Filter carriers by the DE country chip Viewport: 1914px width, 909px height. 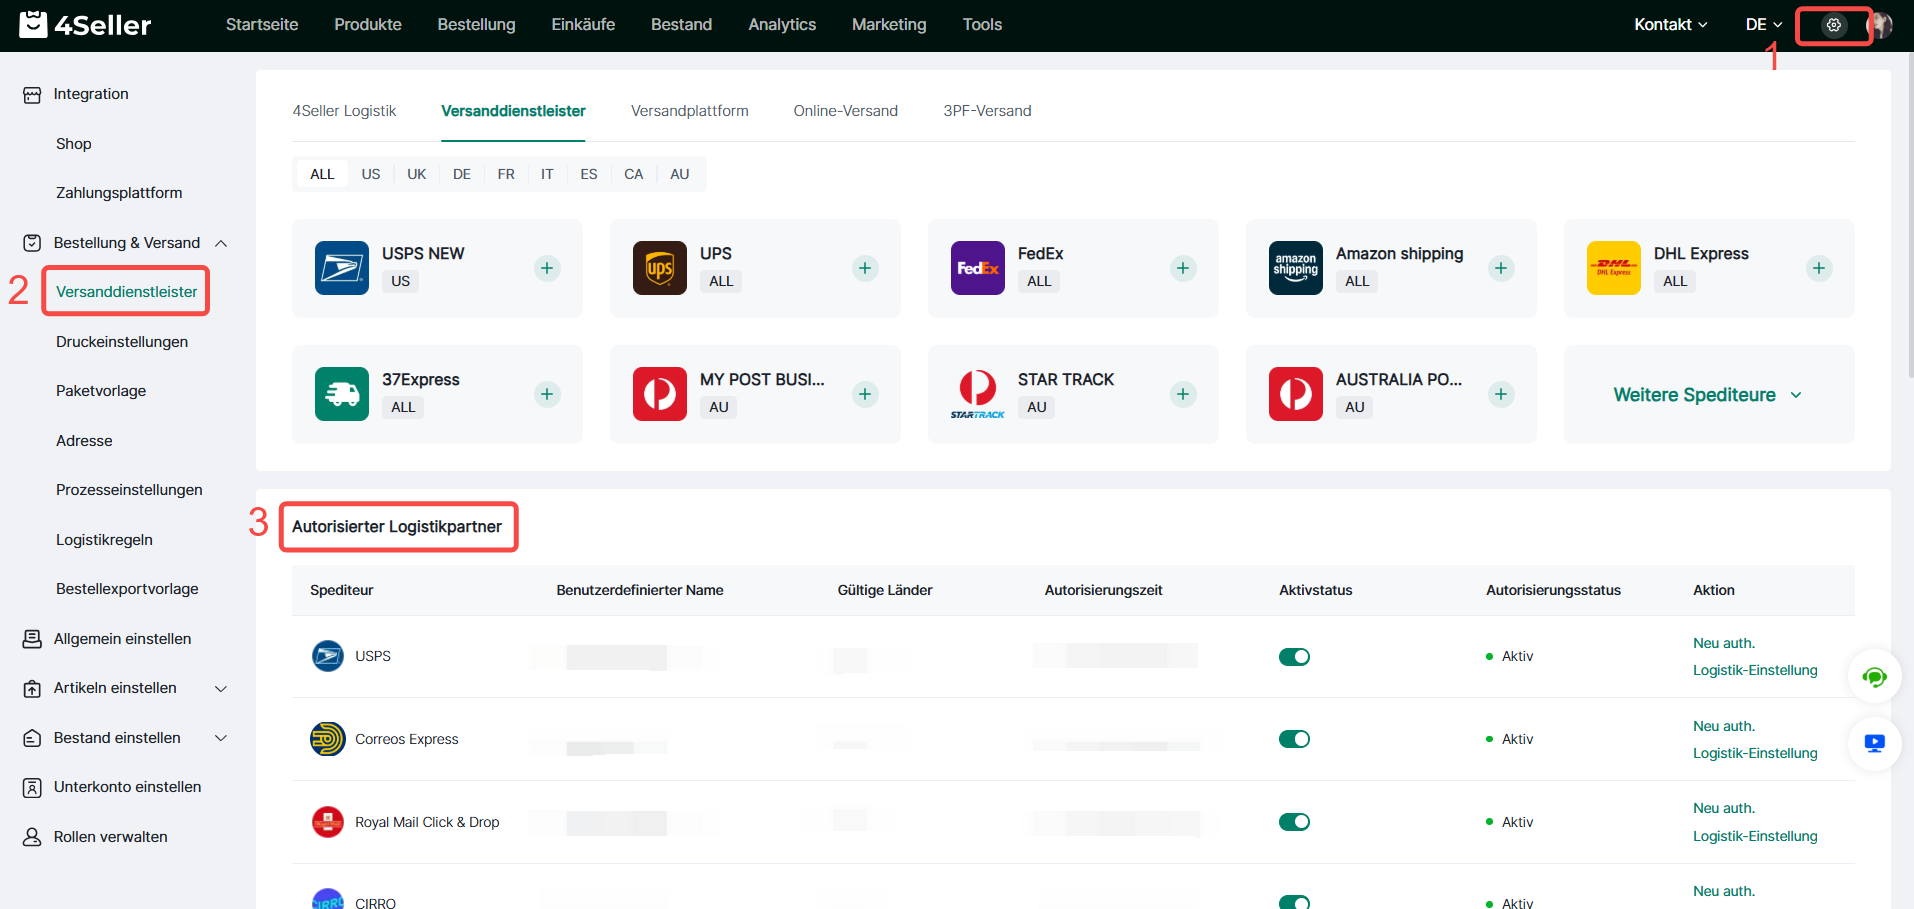tap(461, 174)
